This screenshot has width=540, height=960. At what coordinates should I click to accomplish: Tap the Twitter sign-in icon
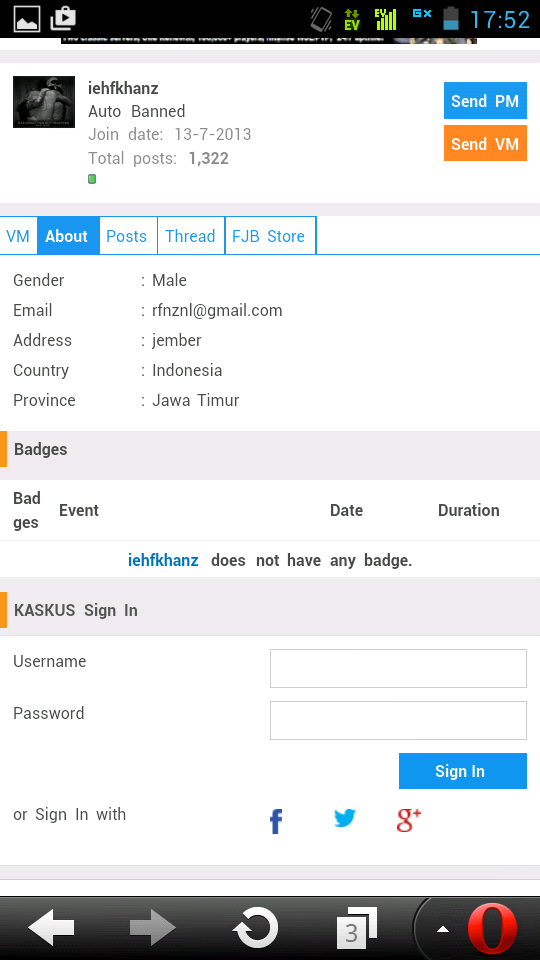coord(345,819)
